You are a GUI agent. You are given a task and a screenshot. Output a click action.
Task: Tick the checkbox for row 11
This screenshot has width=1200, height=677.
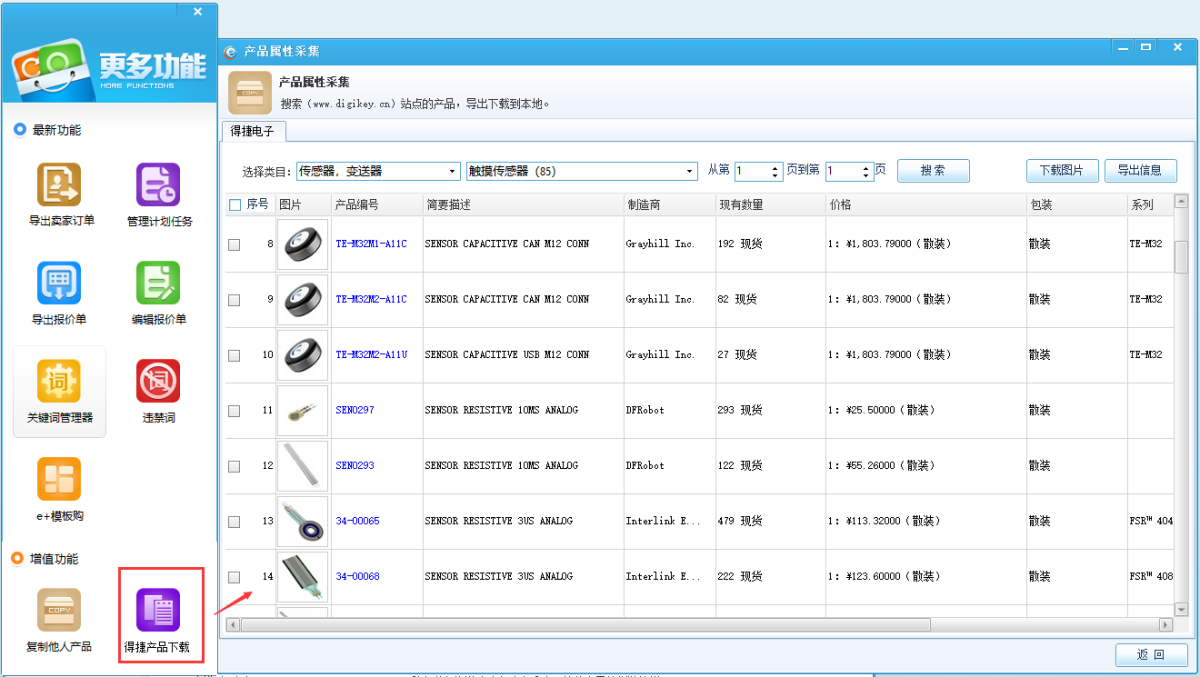[234, 411]
